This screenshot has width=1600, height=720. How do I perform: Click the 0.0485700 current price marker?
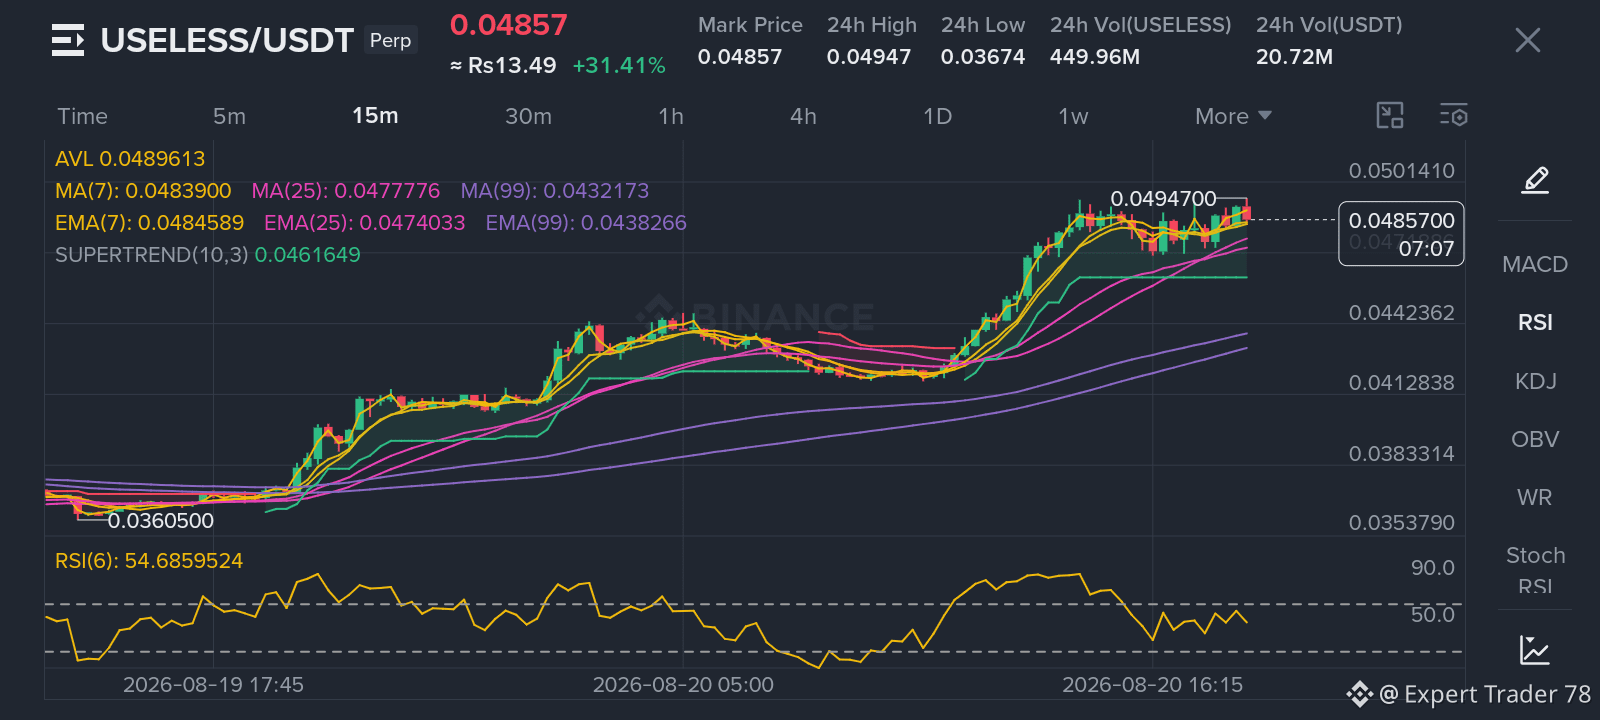click(x=1401, y=234)
